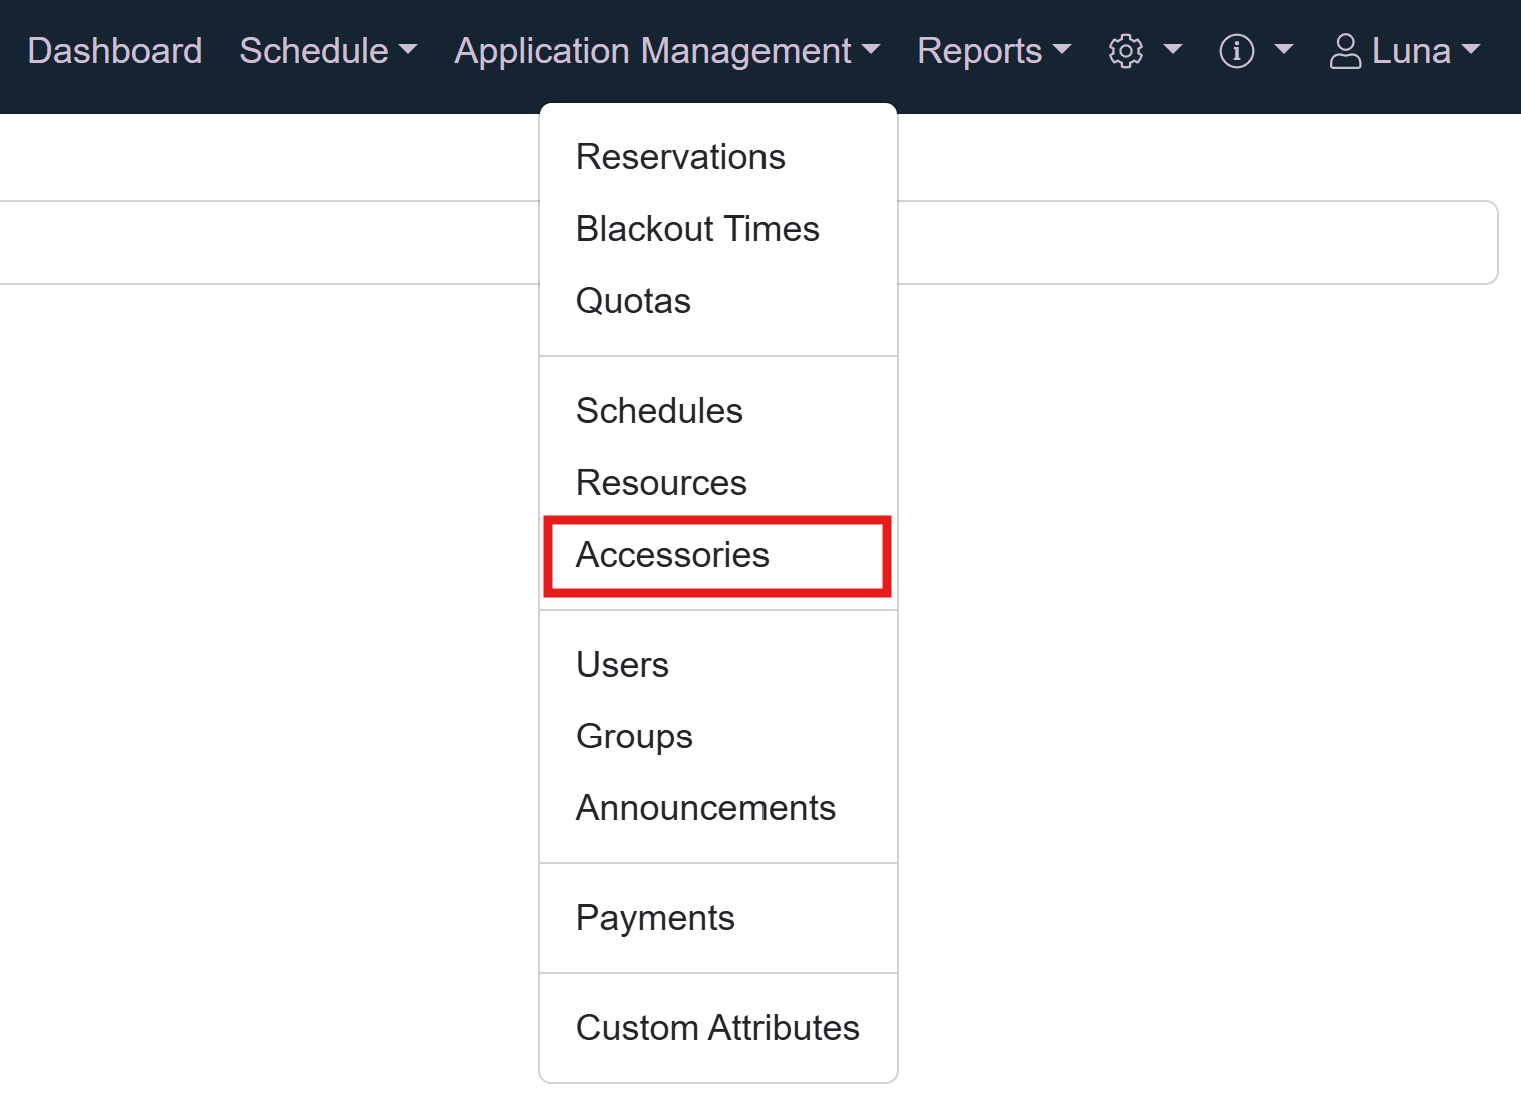This screenshot has width=1521, height=1109.
Task: Choose Payments in the menu
Action: click(x=655, y=918)
